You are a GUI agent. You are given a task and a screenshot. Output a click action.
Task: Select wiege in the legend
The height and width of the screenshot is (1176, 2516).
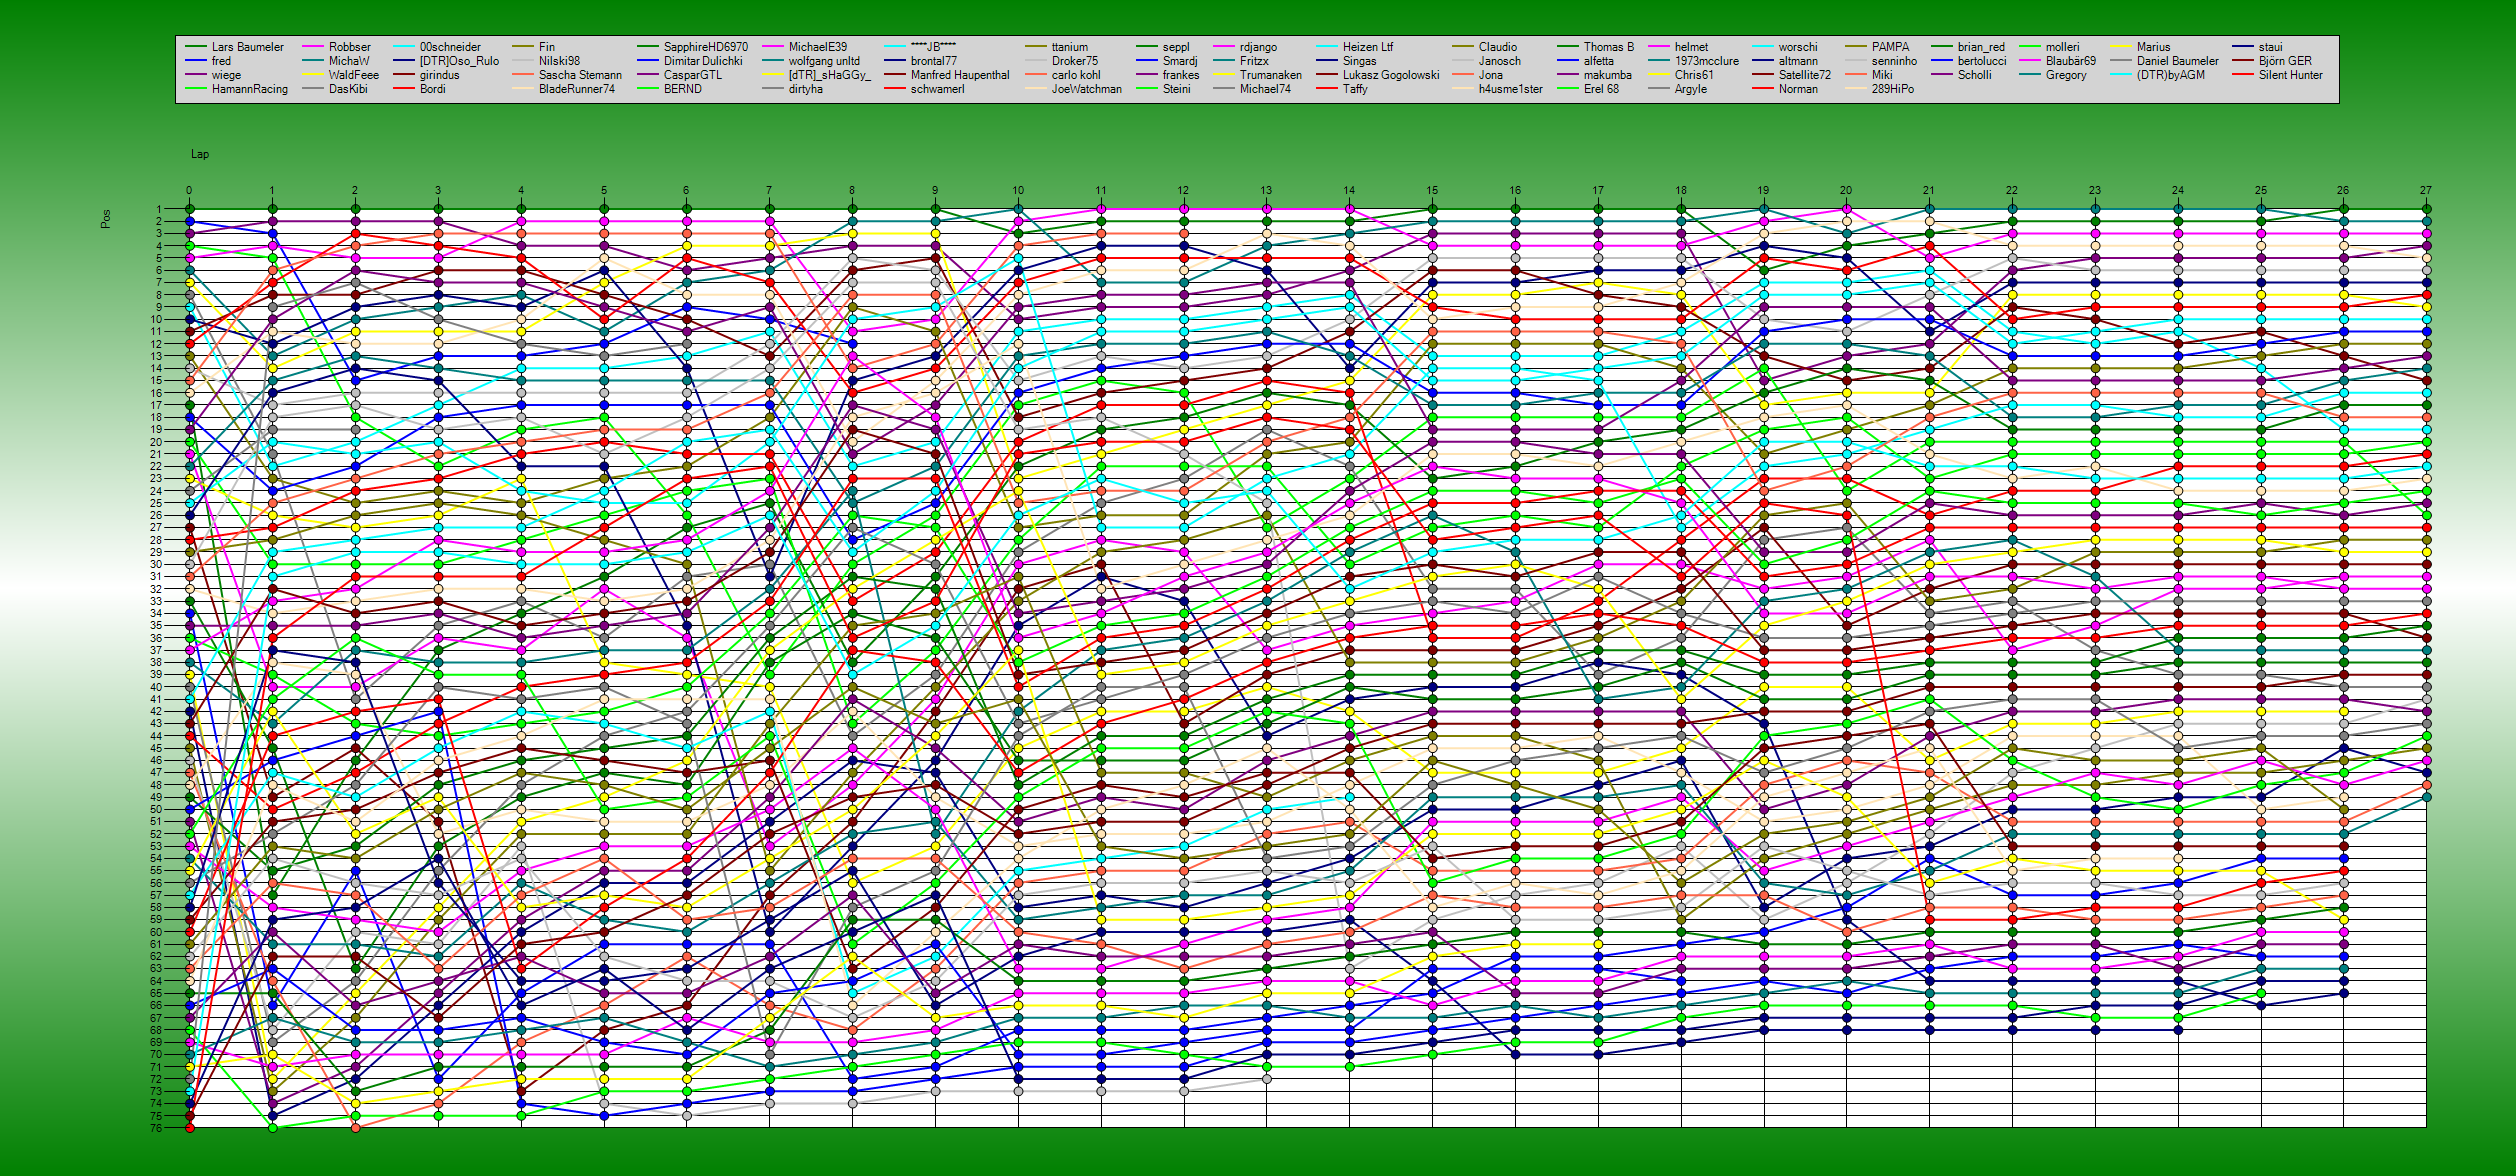(x=226, y=75)
